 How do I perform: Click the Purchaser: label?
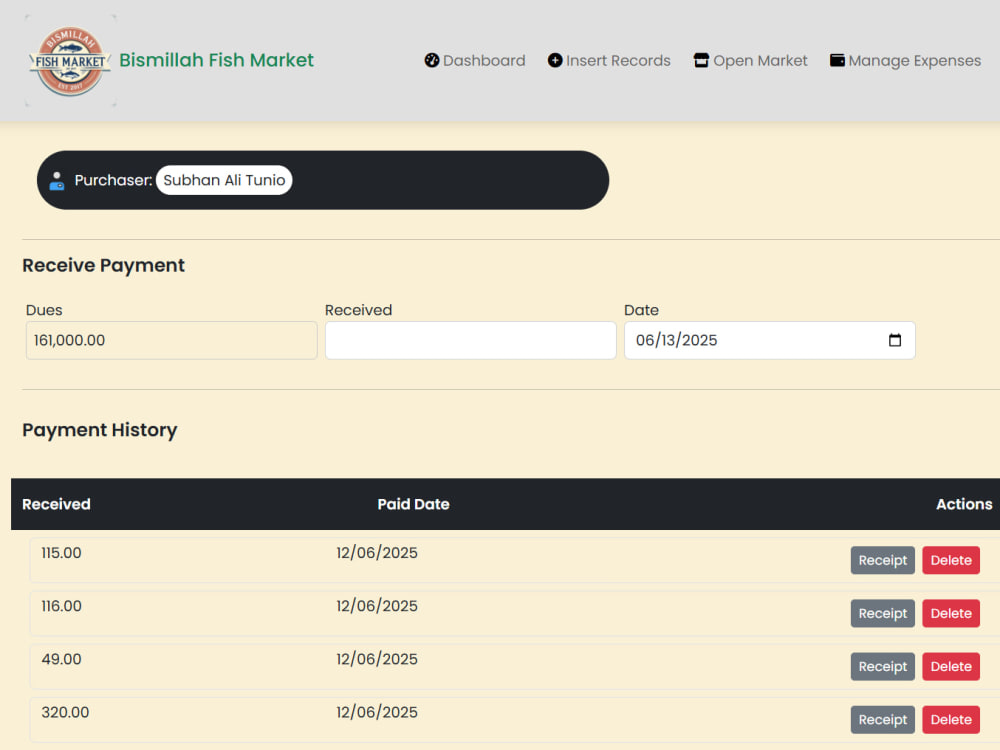(114, 180)
